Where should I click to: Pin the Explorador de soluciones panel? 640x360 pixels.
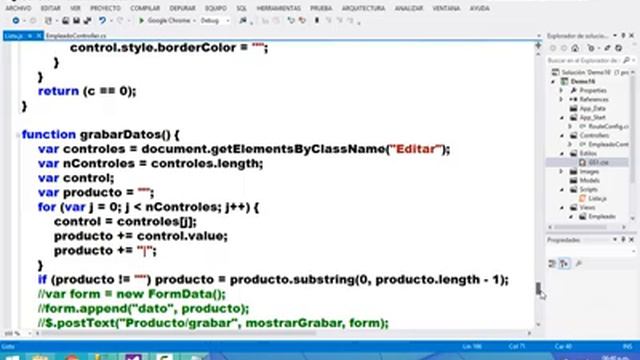tap(623, 36)
